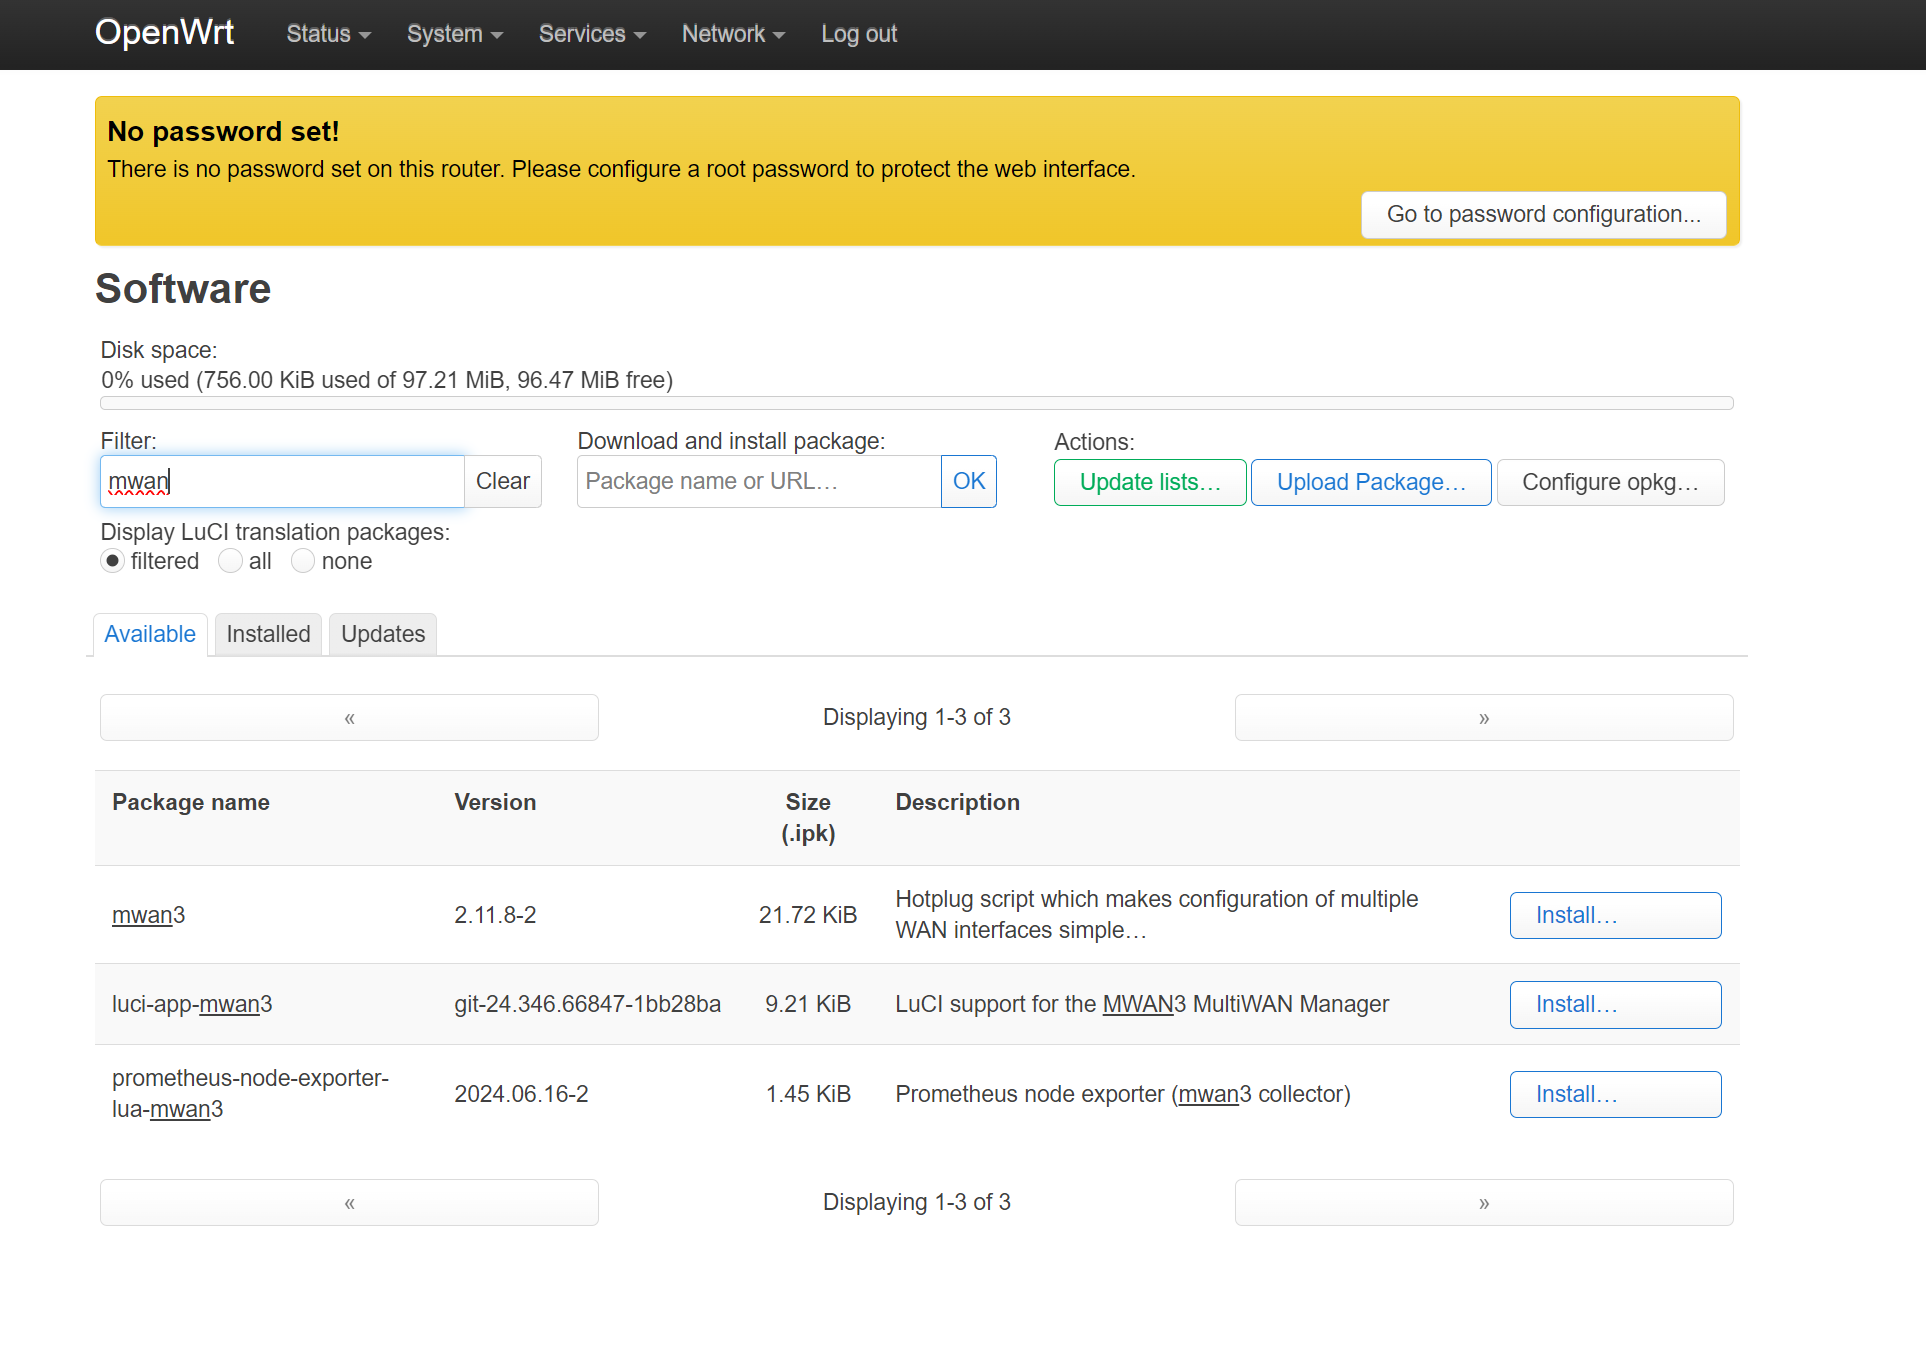The width and height of the screenshot is (1926, 1348).
Task: Go to top next page arrow
Action: pos(1483,718)
